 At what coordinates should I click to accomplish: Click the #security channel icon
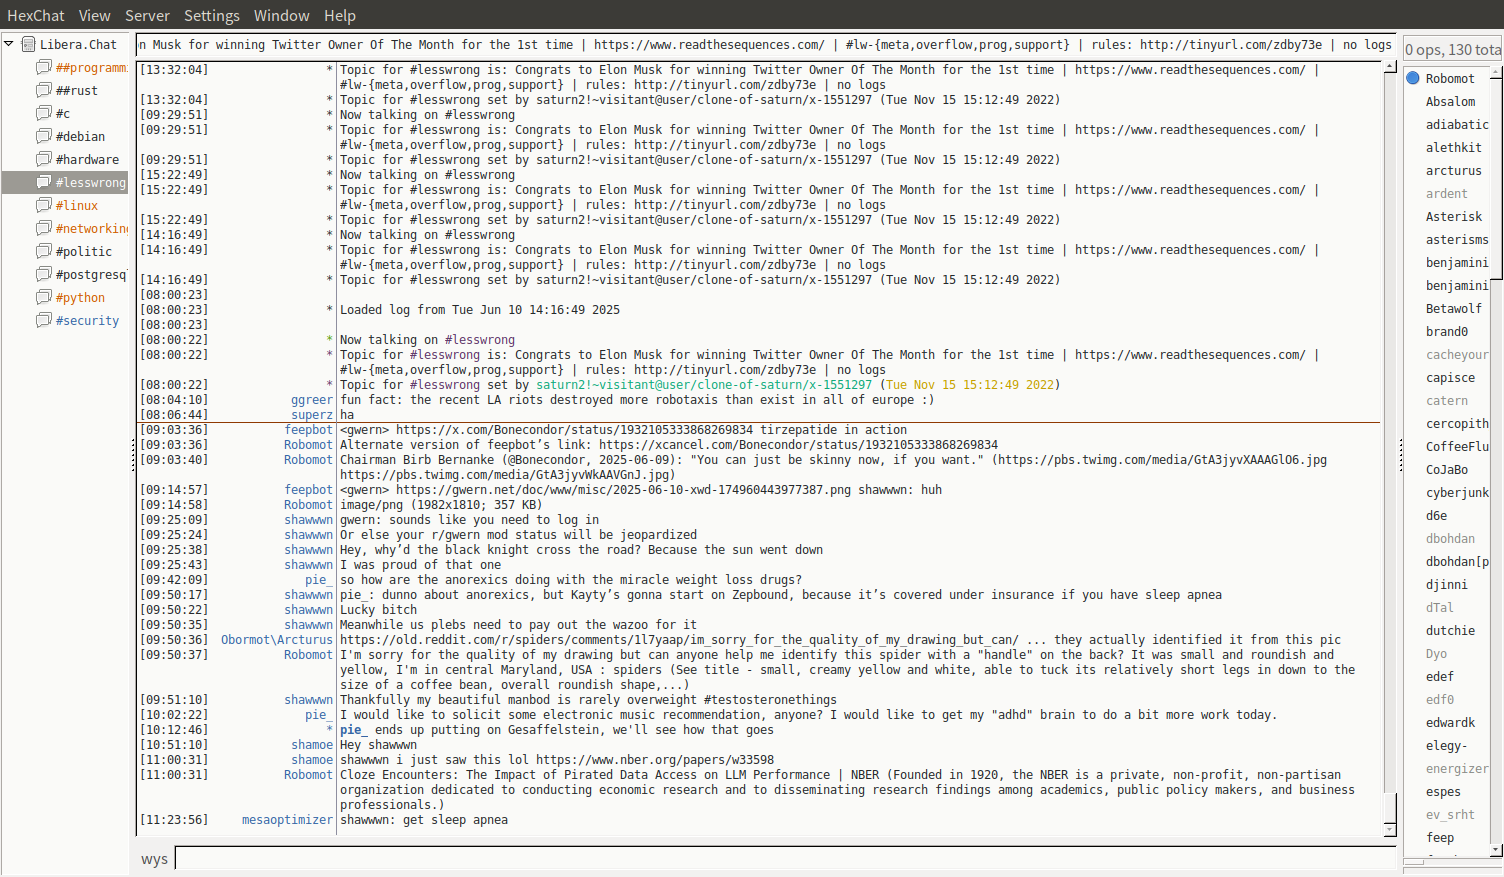(x=43, y=320)
